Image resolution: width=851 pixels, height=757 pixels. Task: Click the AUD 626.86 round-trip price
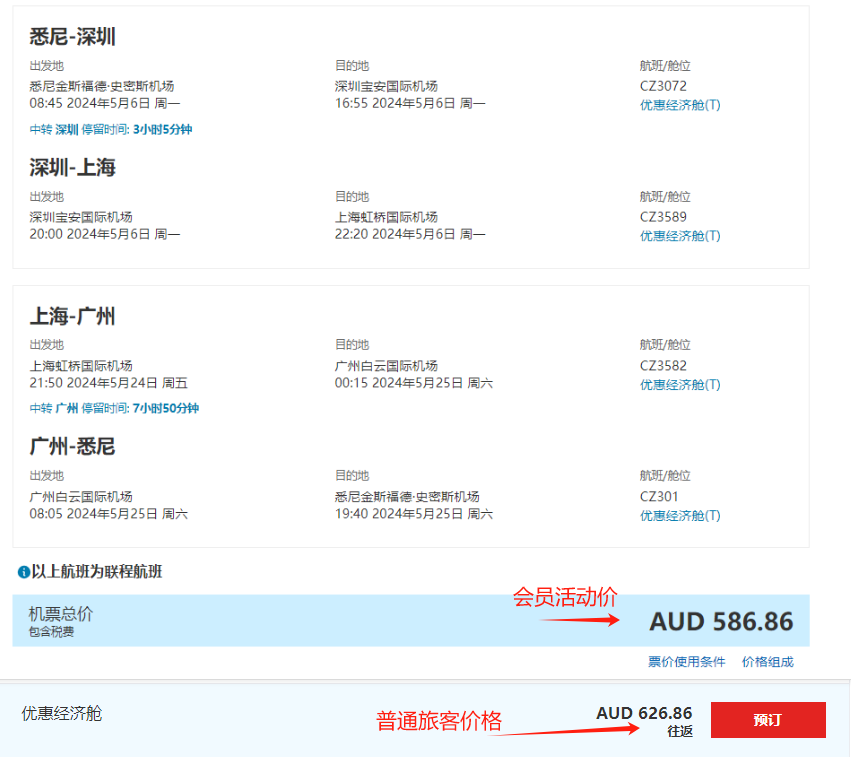pyautogui.click(x=643, y=713)
